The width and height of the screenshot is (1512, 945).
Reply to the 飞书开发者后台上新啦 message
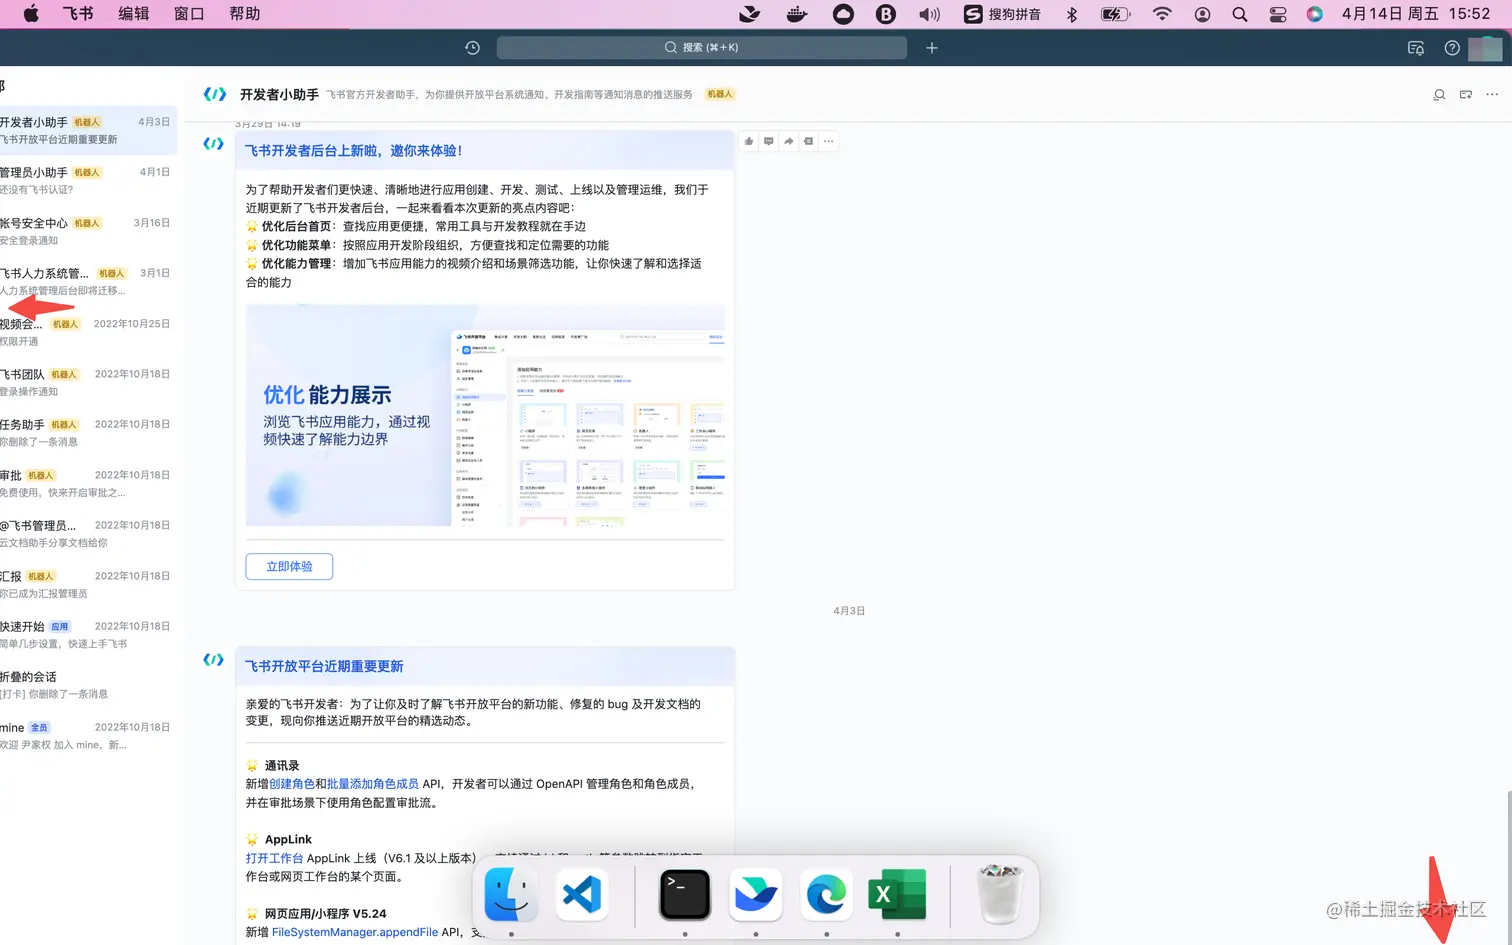point(769,141)
